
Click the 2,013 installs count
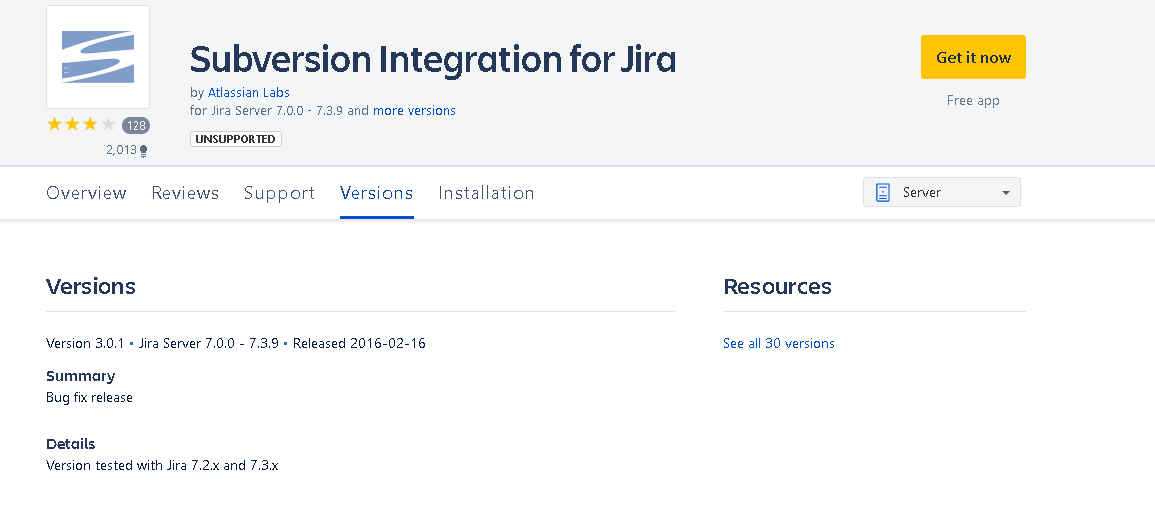click(x=122, y=150)
